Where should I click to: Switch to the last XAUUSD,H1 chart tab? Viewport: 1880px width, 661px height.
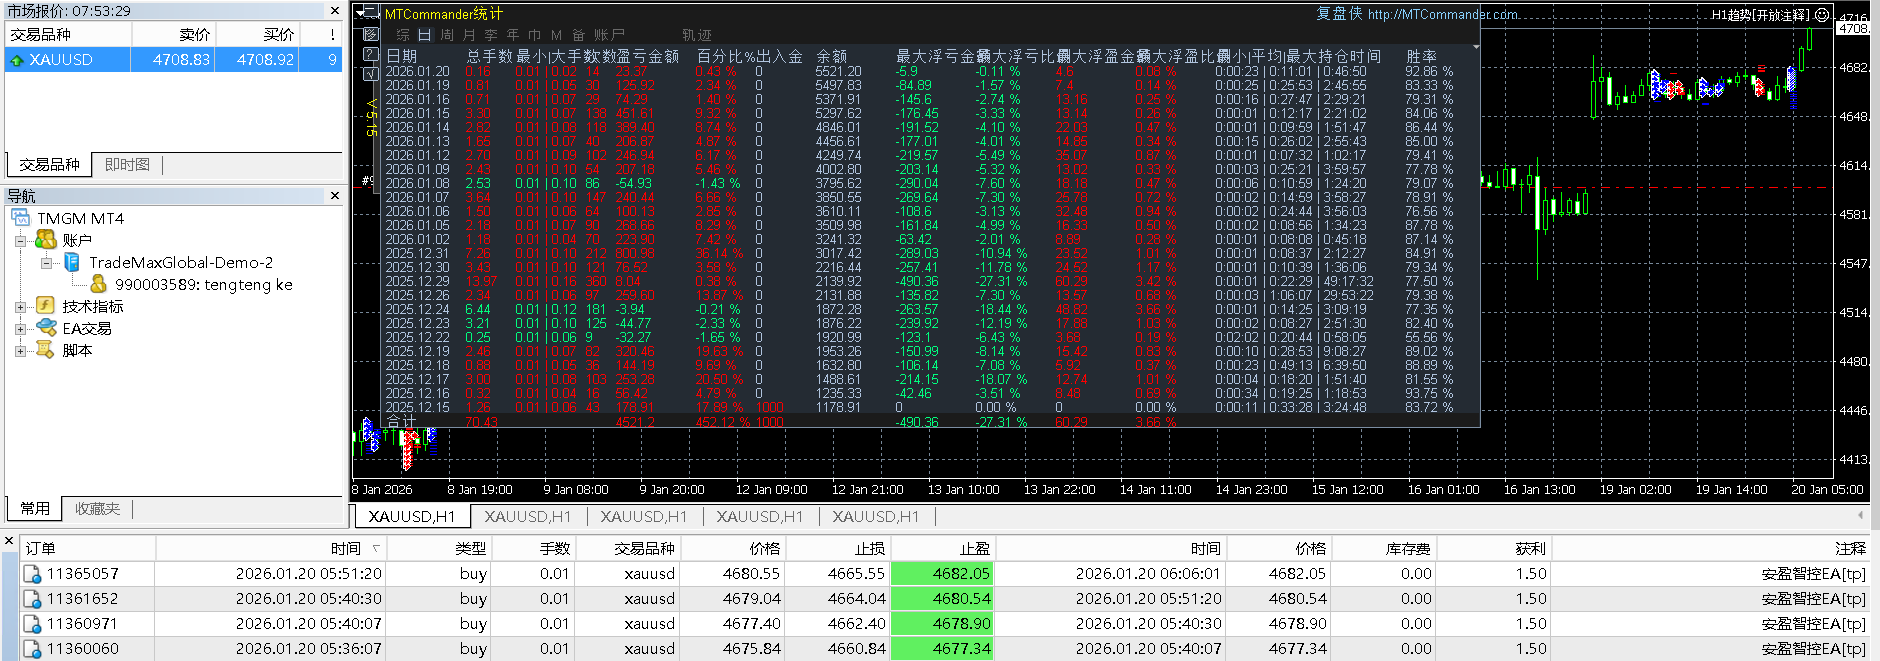(x=876, y=517)
